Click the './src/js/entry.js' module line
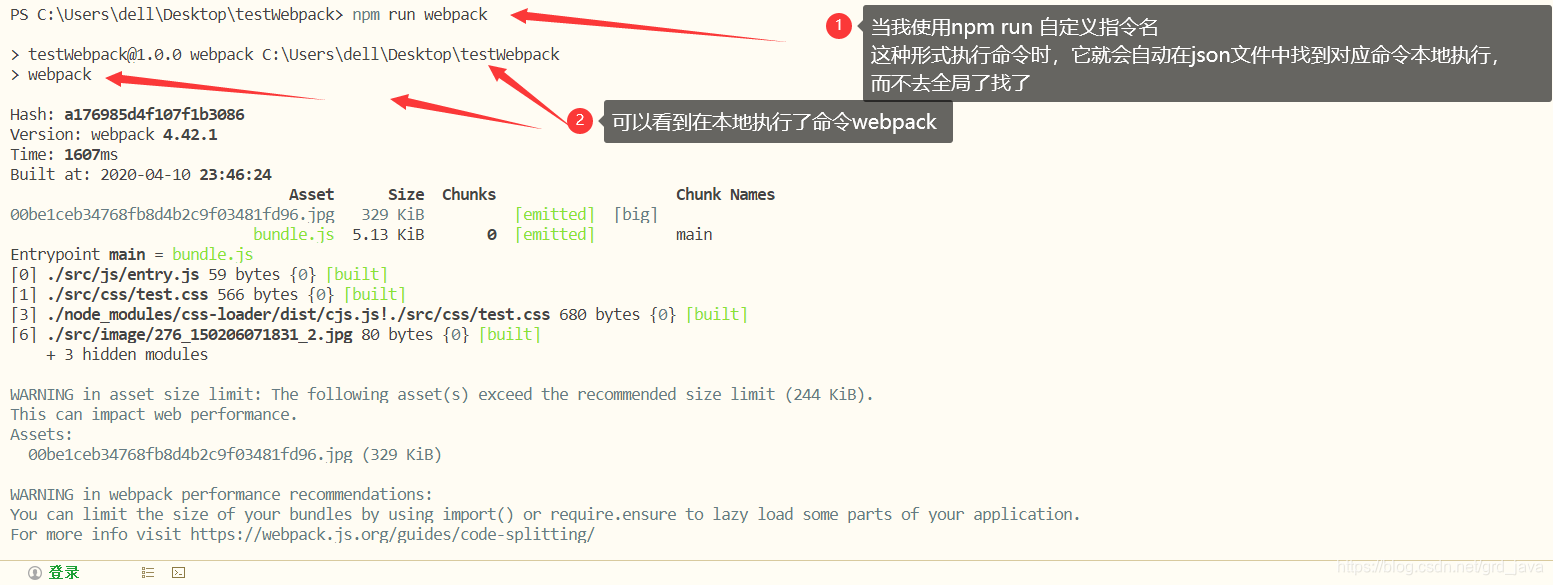The image size is (1553, 585). click(199, 274)
